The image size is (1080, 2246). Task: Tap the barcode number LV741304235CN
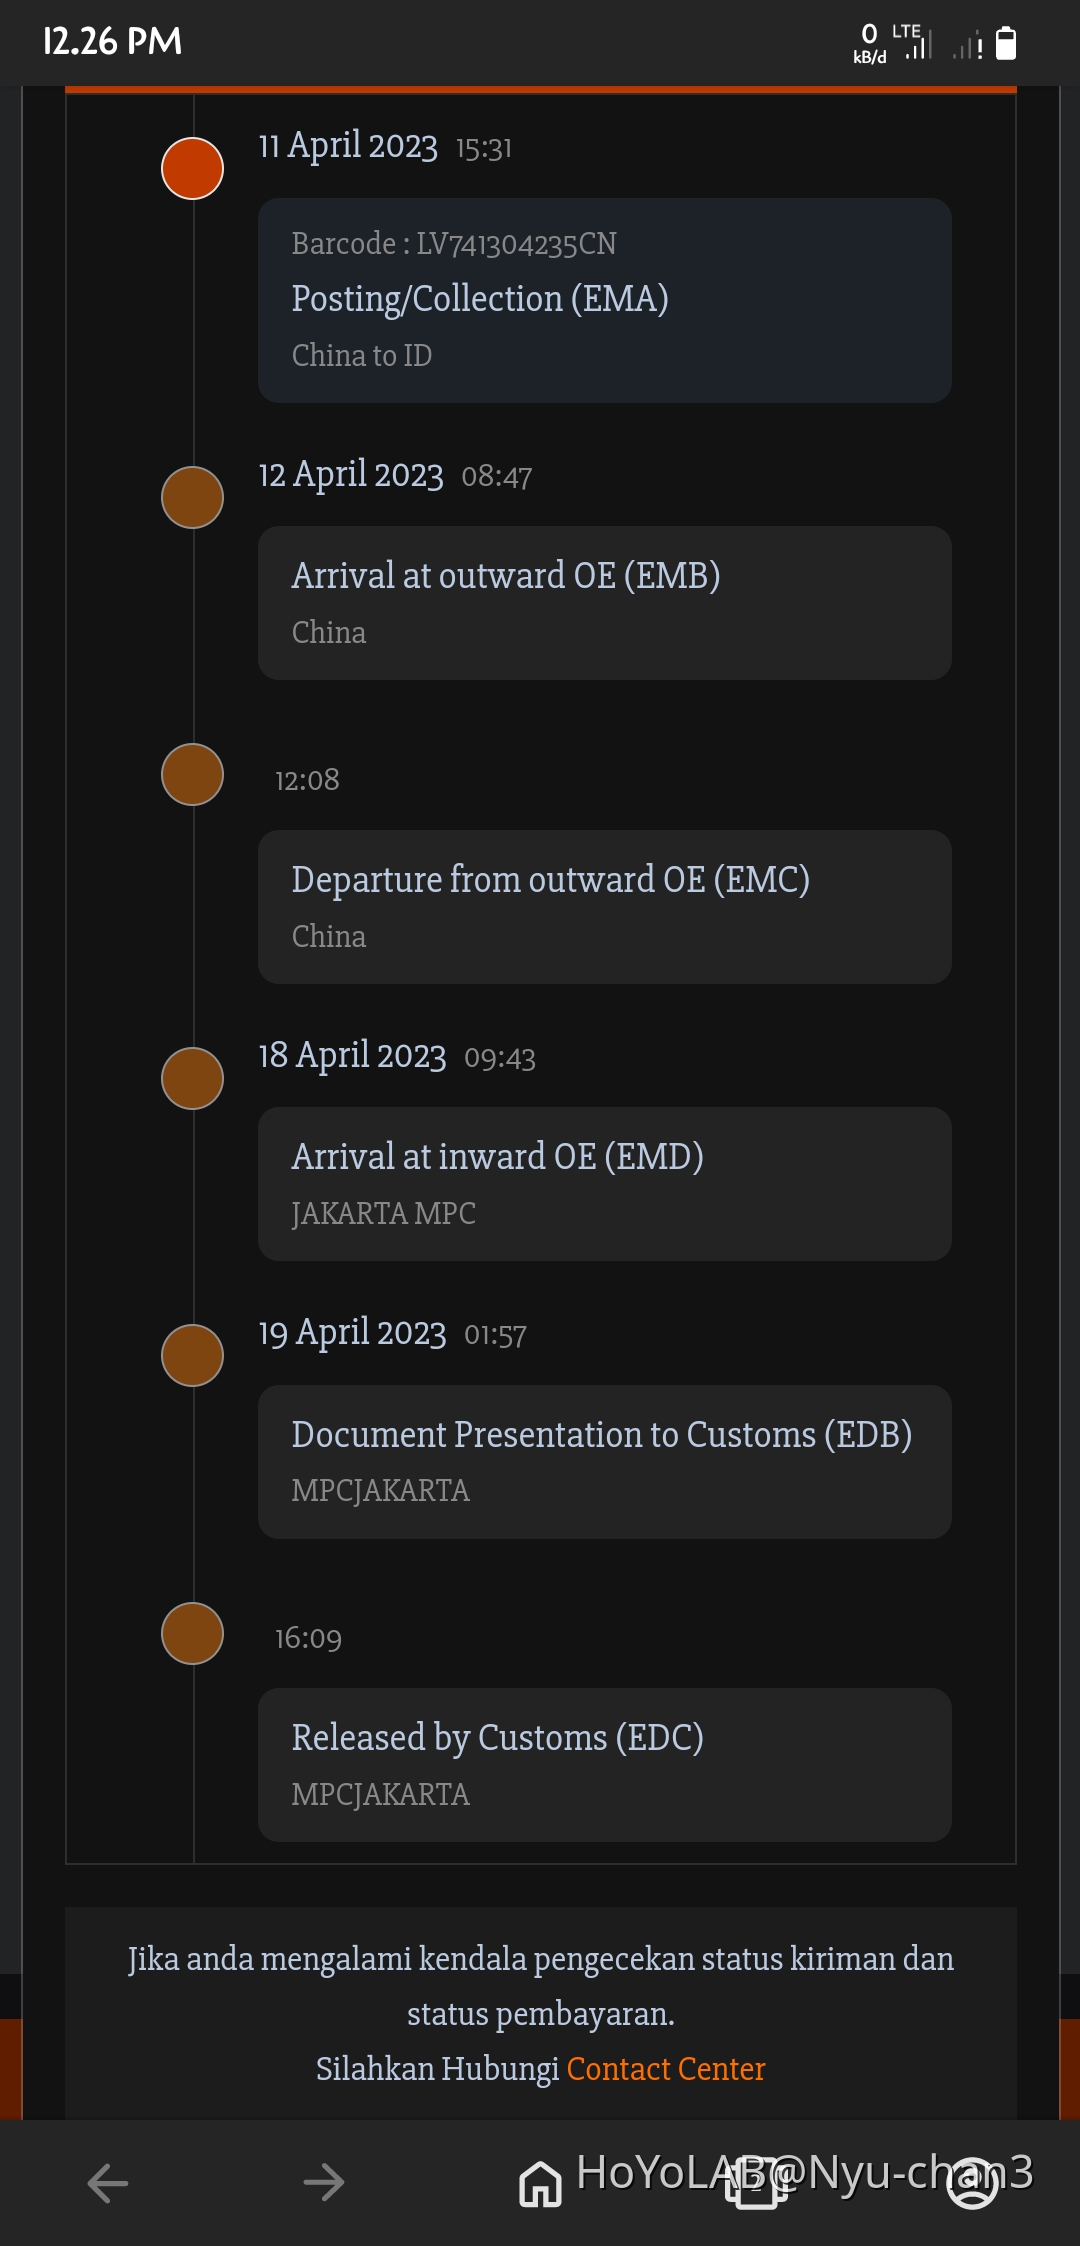tap(516, 244)
